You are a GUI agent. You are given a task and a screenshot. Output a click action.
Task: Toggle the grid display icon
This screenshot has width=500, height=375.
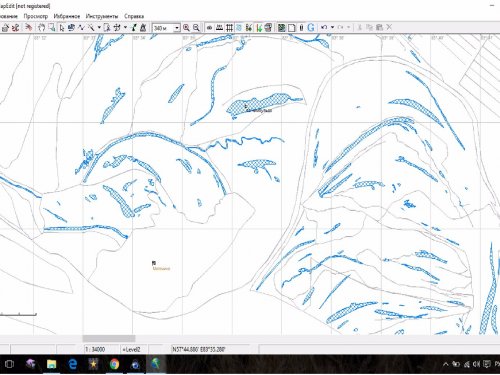pyautogui.click(x=229, y=28)
